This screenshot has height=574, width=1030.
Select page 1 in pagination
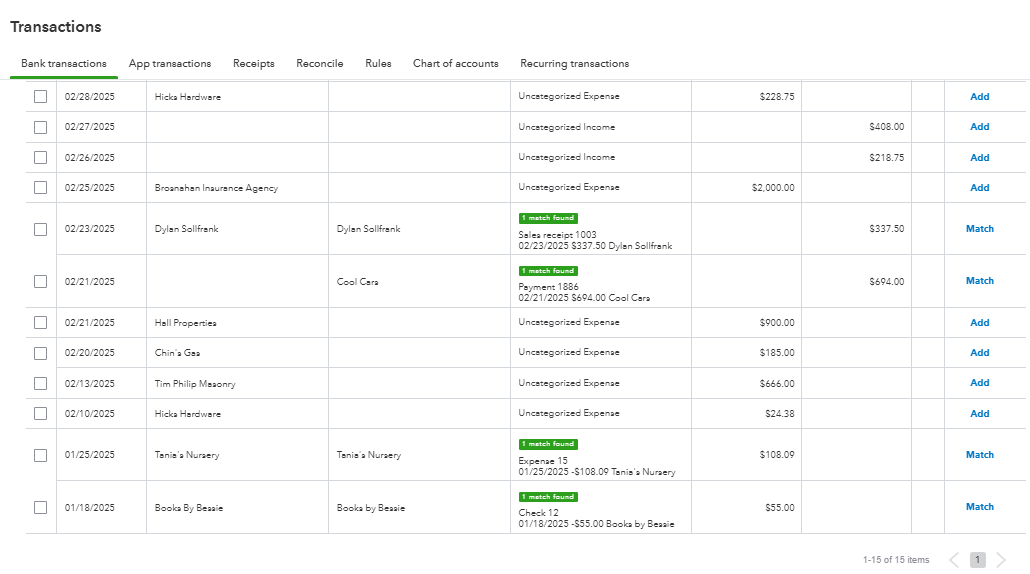pyautogui.click(x=977, y=560)
